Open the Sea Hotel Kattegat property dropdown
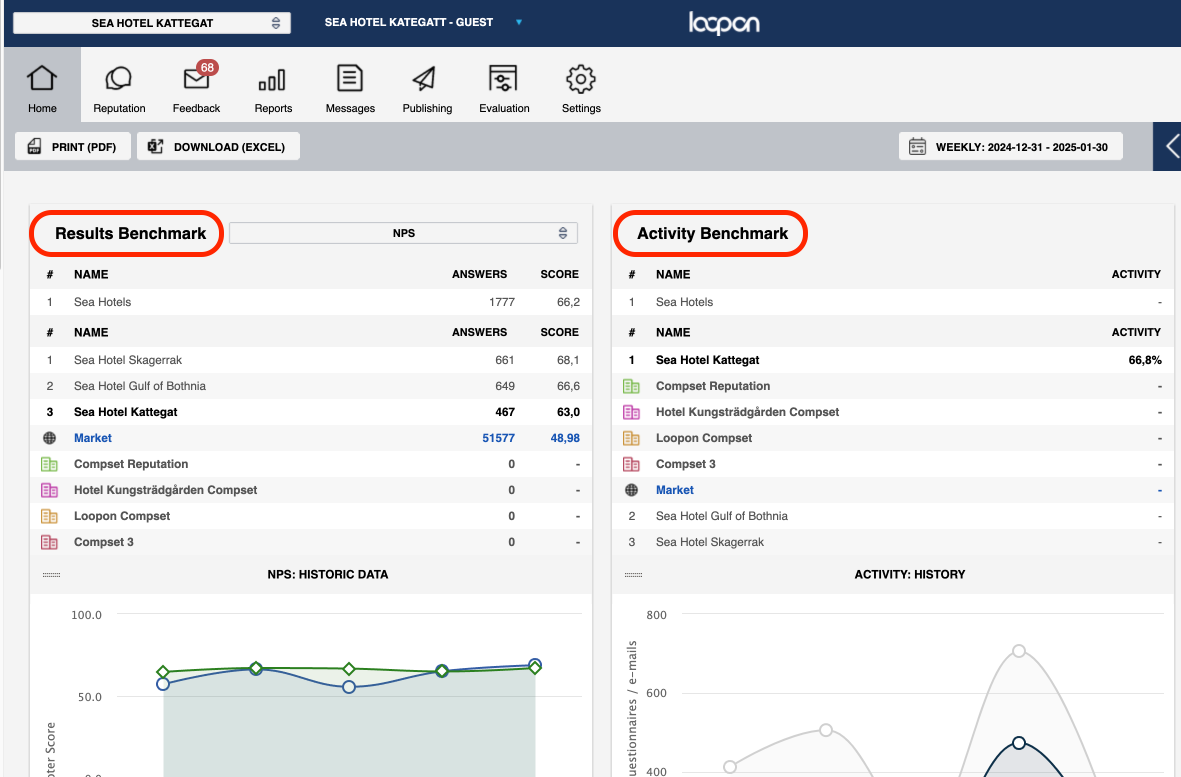1181x777 pixels. 152,23
